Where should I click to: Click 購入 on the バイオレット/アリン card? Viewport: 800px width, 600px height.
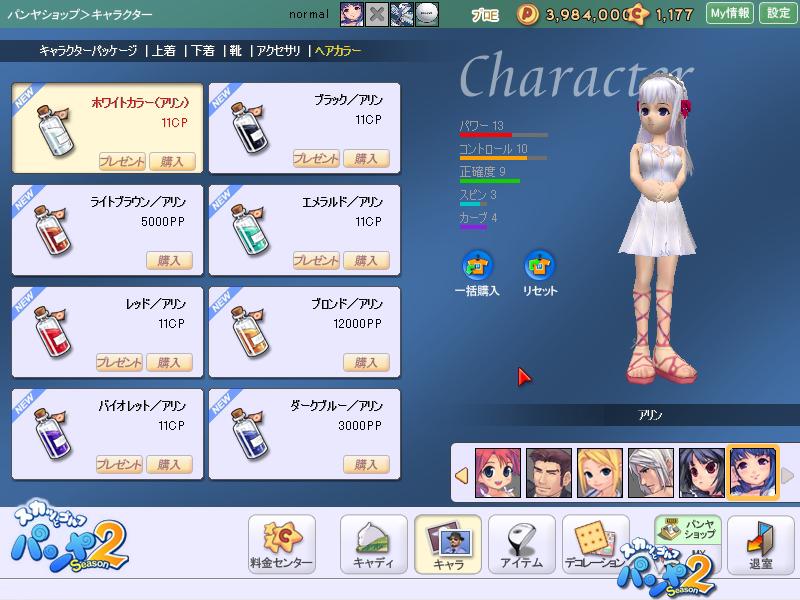(169, 464)
